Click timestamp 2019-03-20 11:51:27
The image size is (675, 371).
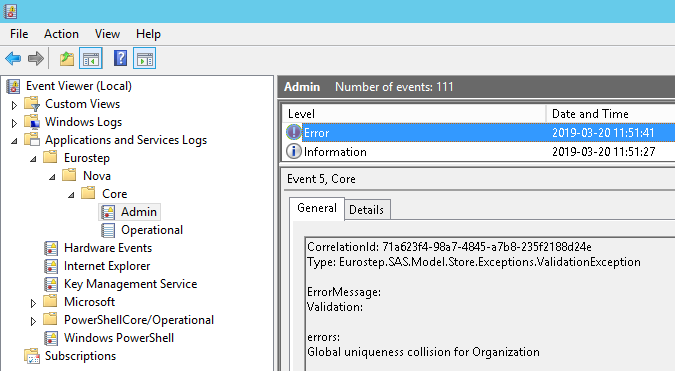(x=604, y=151)
